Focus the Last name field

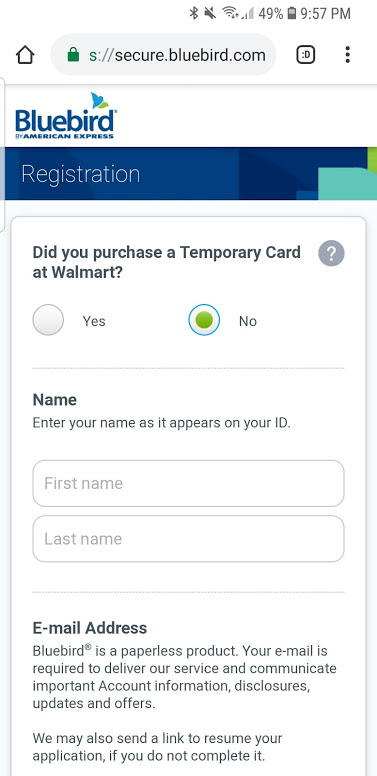click(x=188, y=538)
